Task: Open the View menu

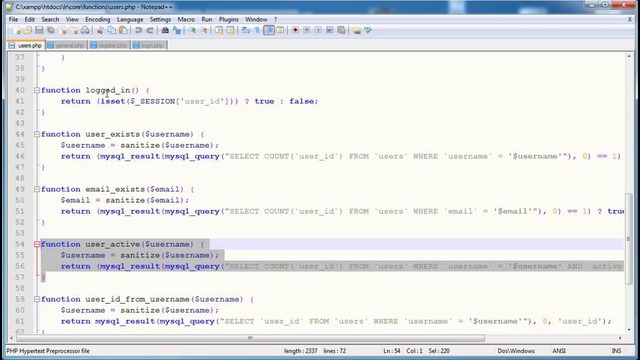Action: pos(72,19)
